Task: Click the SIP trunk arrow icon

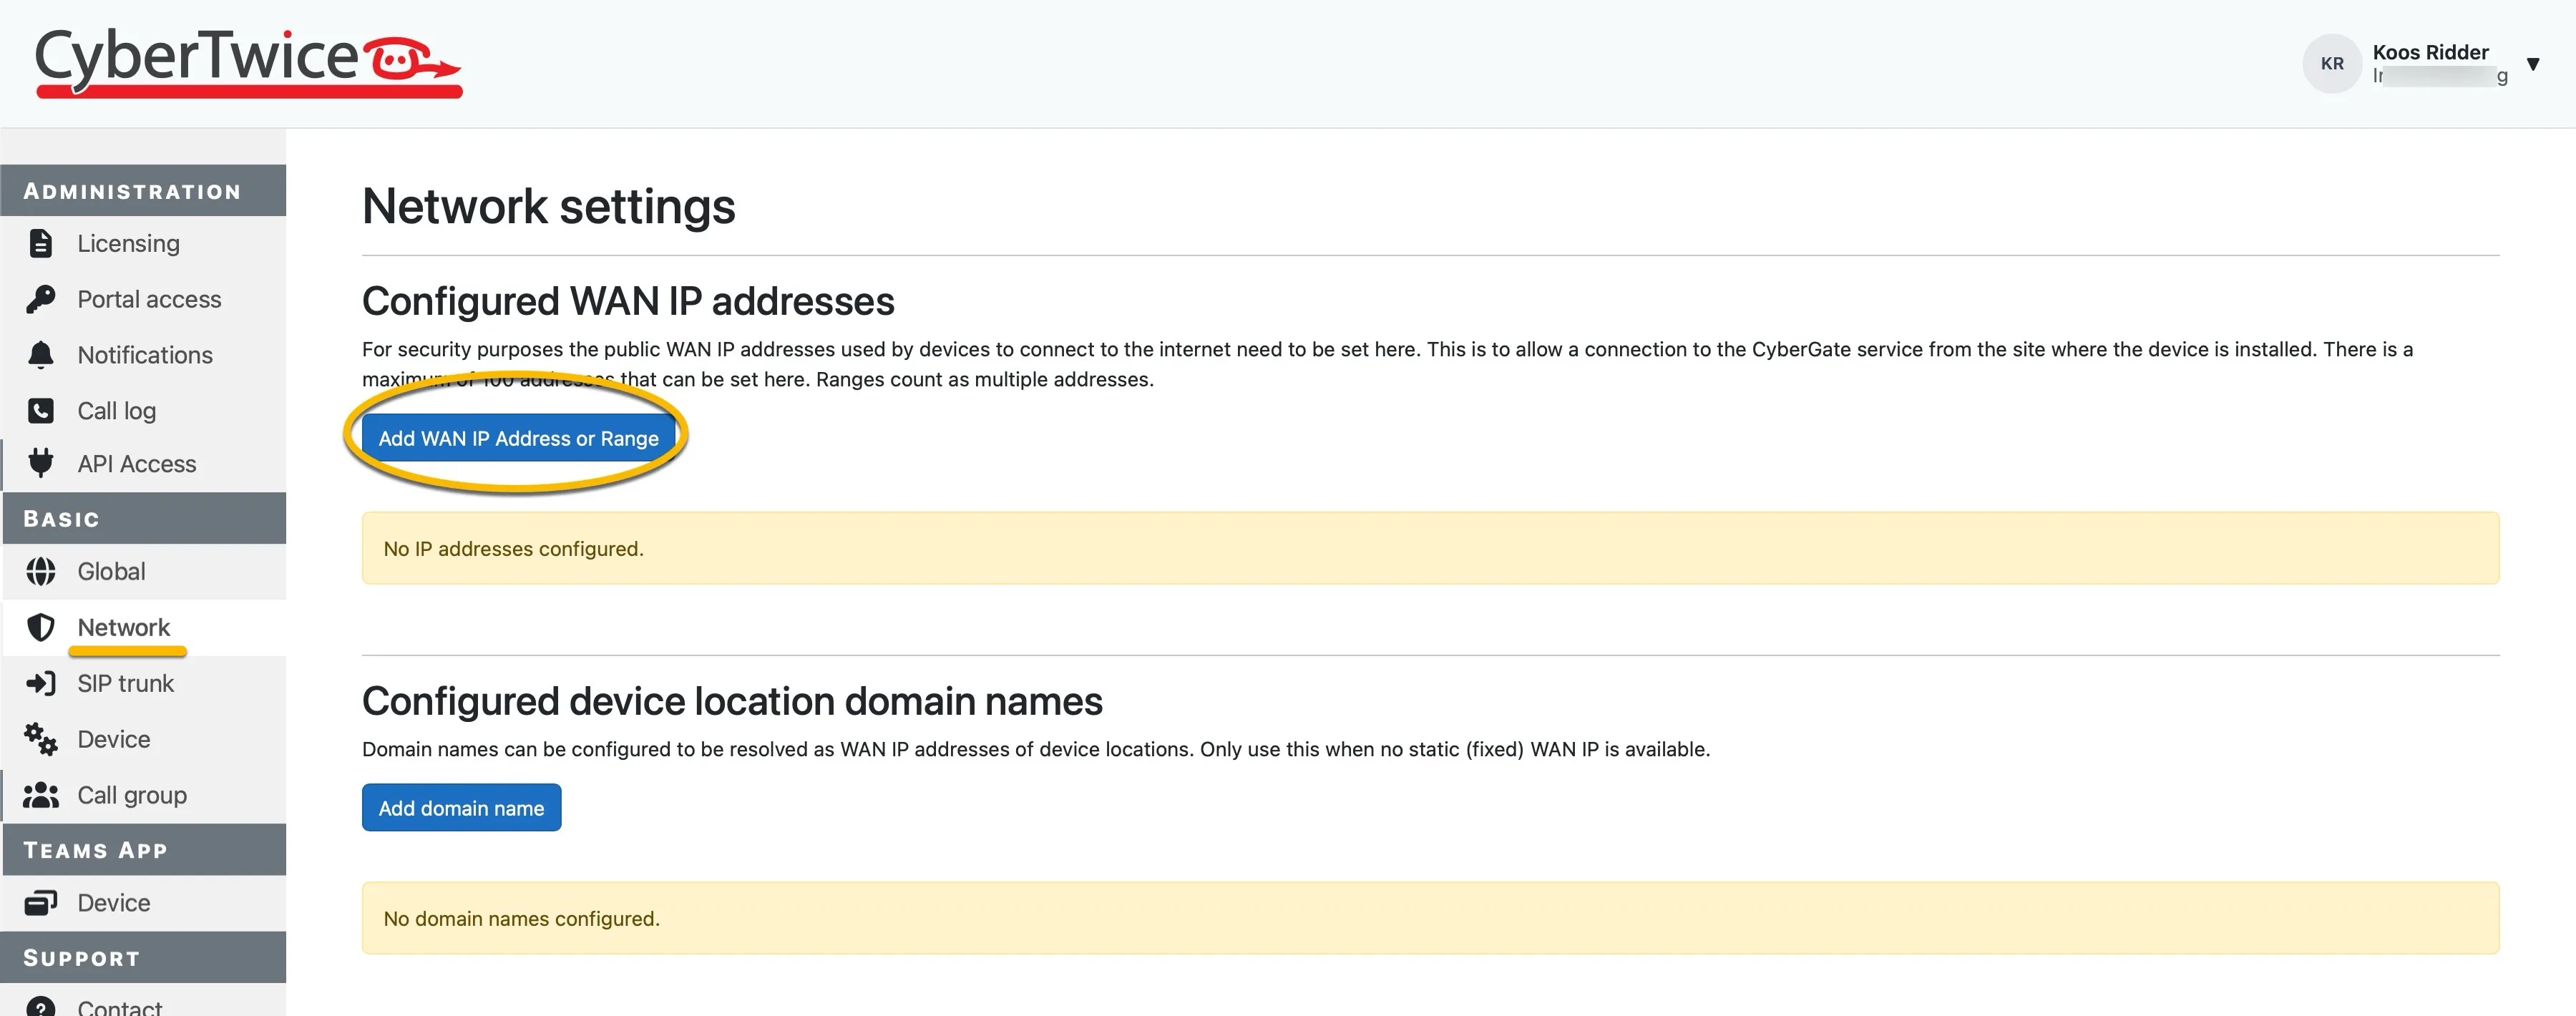Action: 40,683
